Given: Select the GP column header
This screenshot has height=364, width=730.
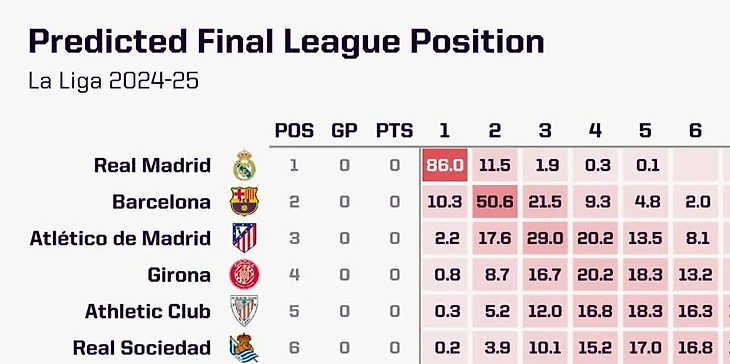Looking at the screenshot, I should coord(345,131).
